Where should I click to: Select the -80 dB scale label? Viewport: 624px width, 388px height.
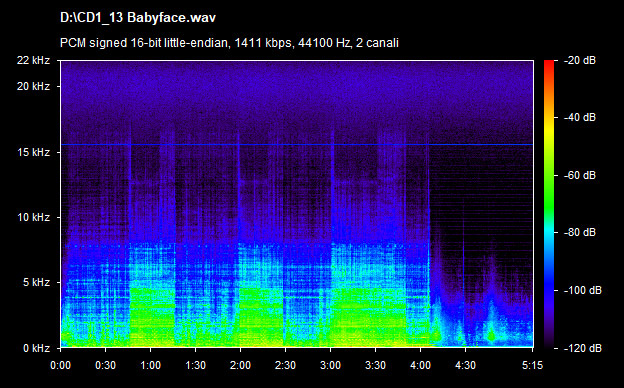point(580,232)
